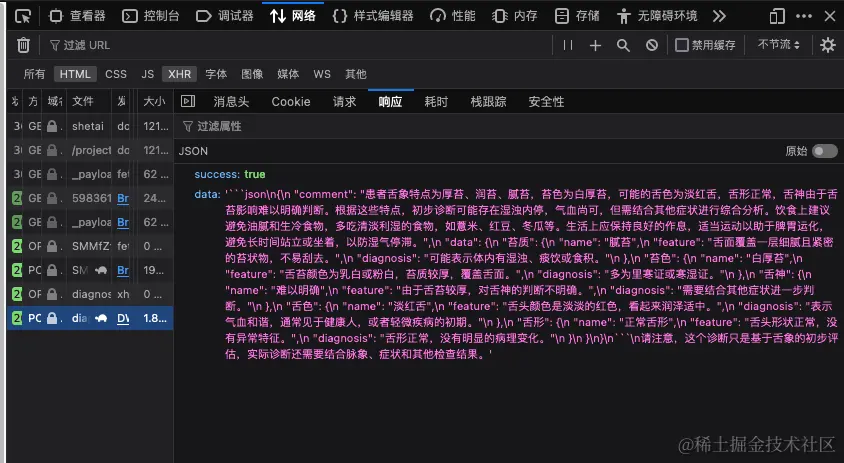Screen dimensions: 844x463
Task: Sort by the 文件 column header
Action: pyautogui.click(x=90, y=101)
